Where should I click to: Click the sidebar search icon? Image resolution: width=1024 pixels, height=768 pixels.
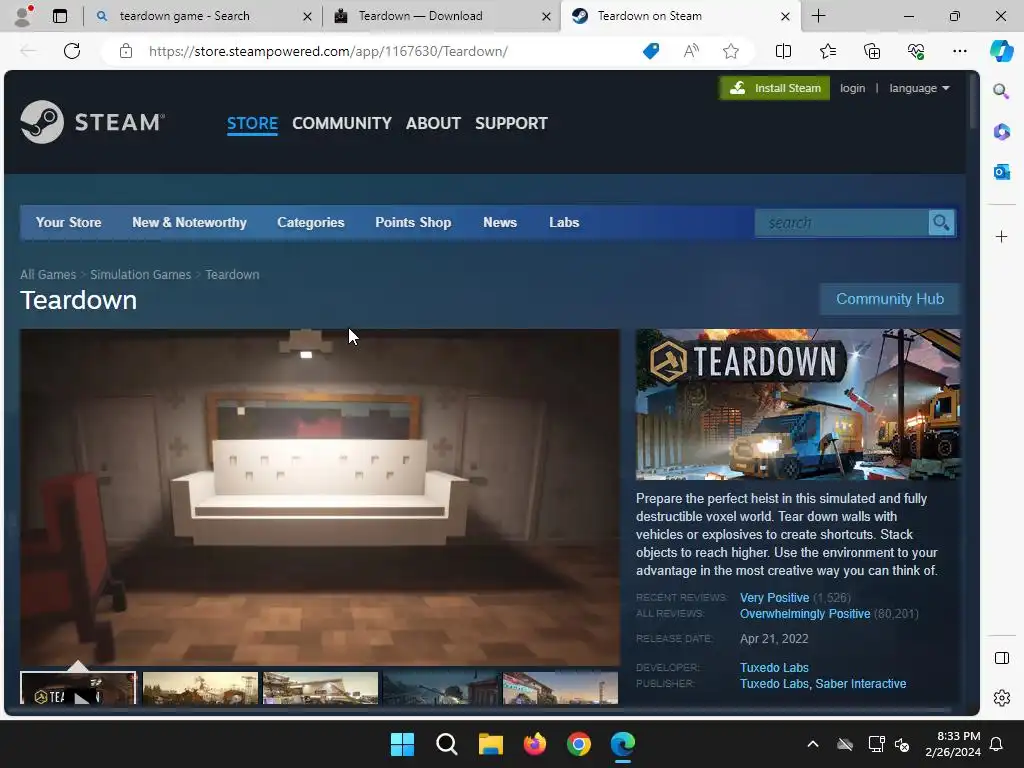[x=1001, y=91]
